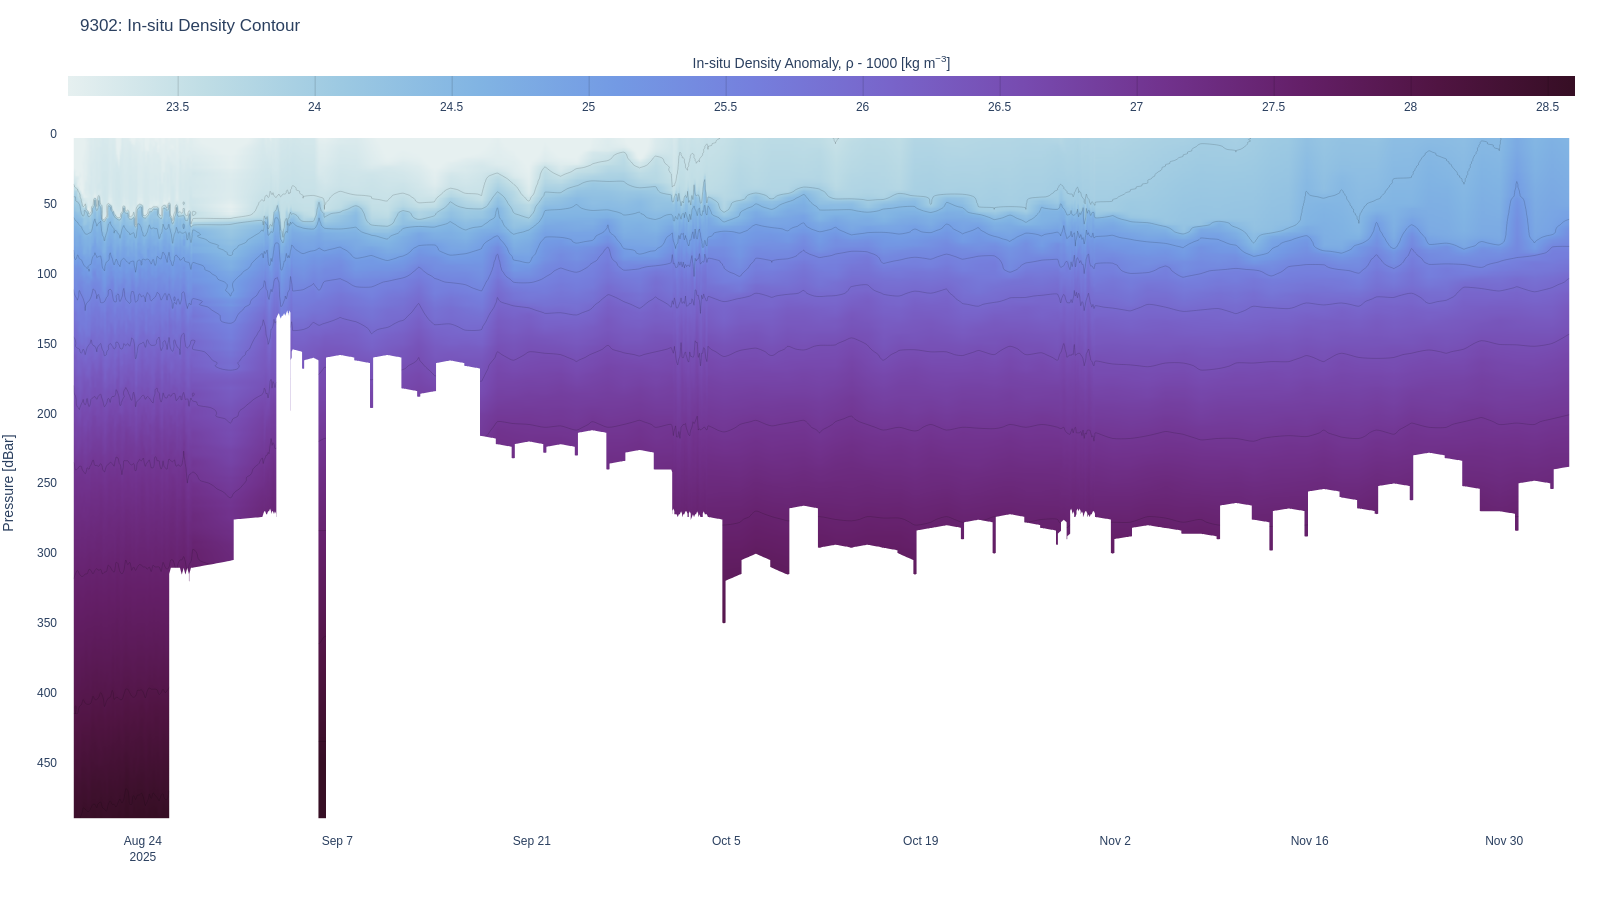Screen dimensions: 1600x900
Task: Click the lightest end of the colorbar
Action: [x=76, y=86]
